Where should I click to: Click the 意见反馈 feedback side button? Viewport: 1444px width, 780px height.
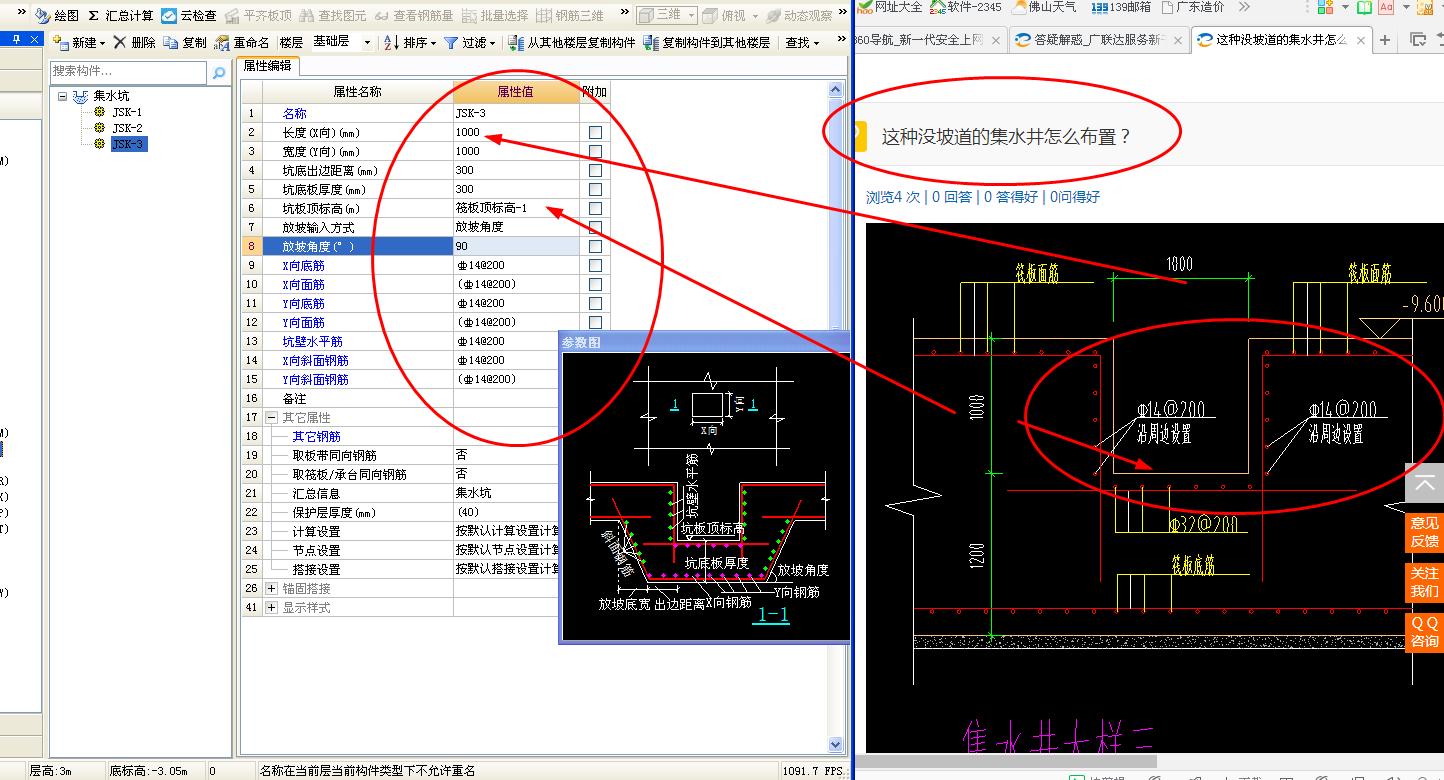tap(1425, 532)
